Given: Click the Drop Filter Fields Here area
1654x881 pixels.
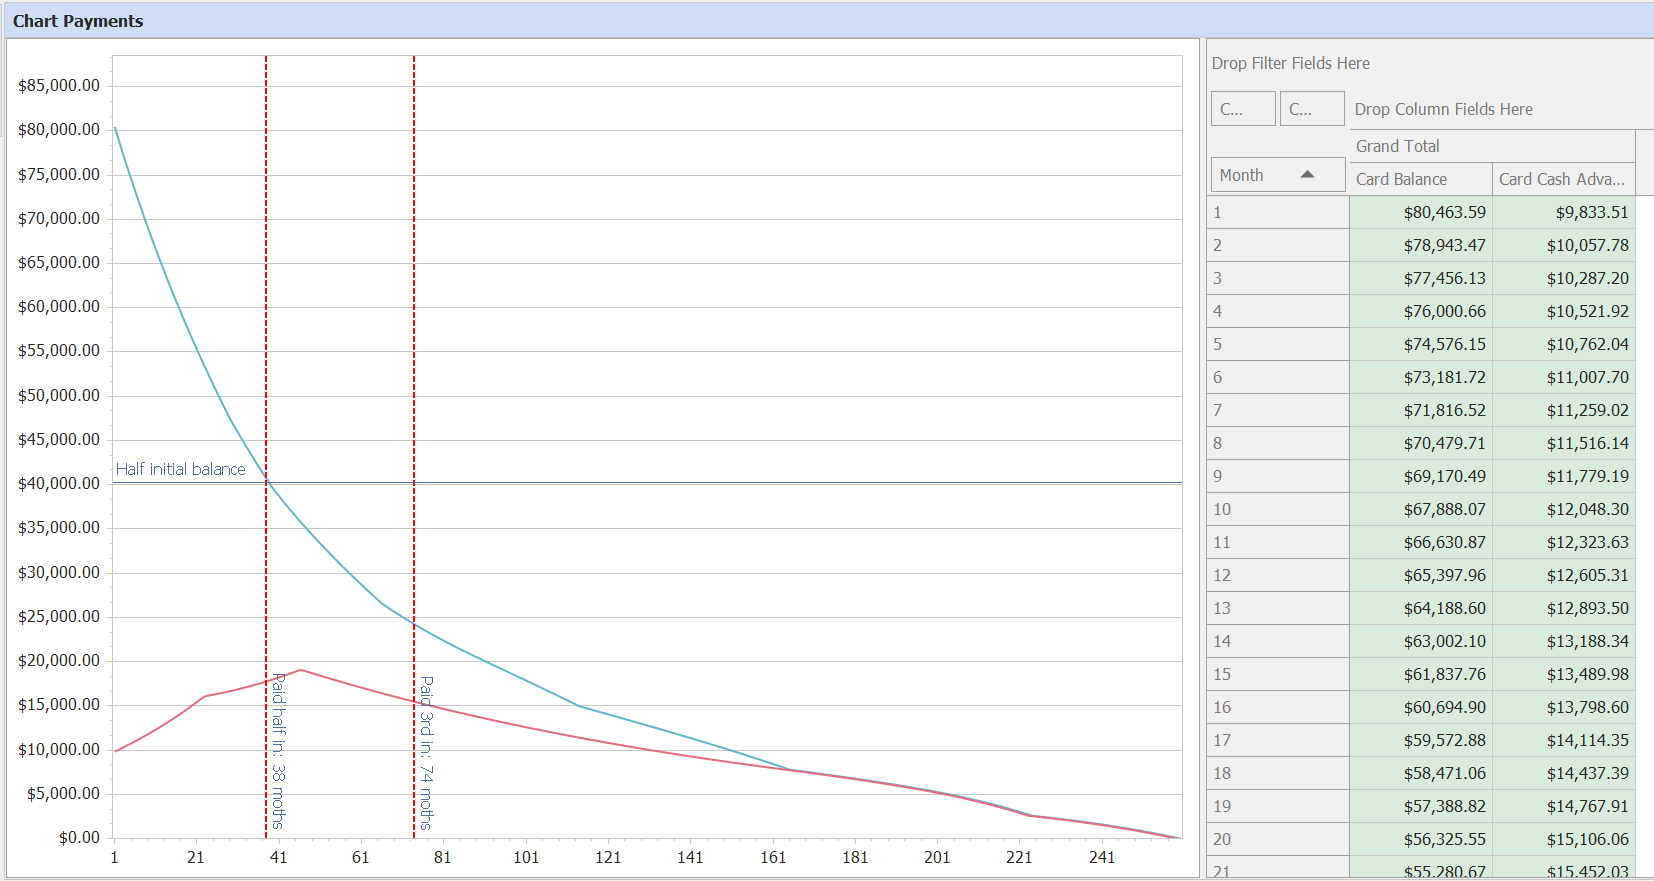Looking at the screenshot, I should [x=1291, y=63].
